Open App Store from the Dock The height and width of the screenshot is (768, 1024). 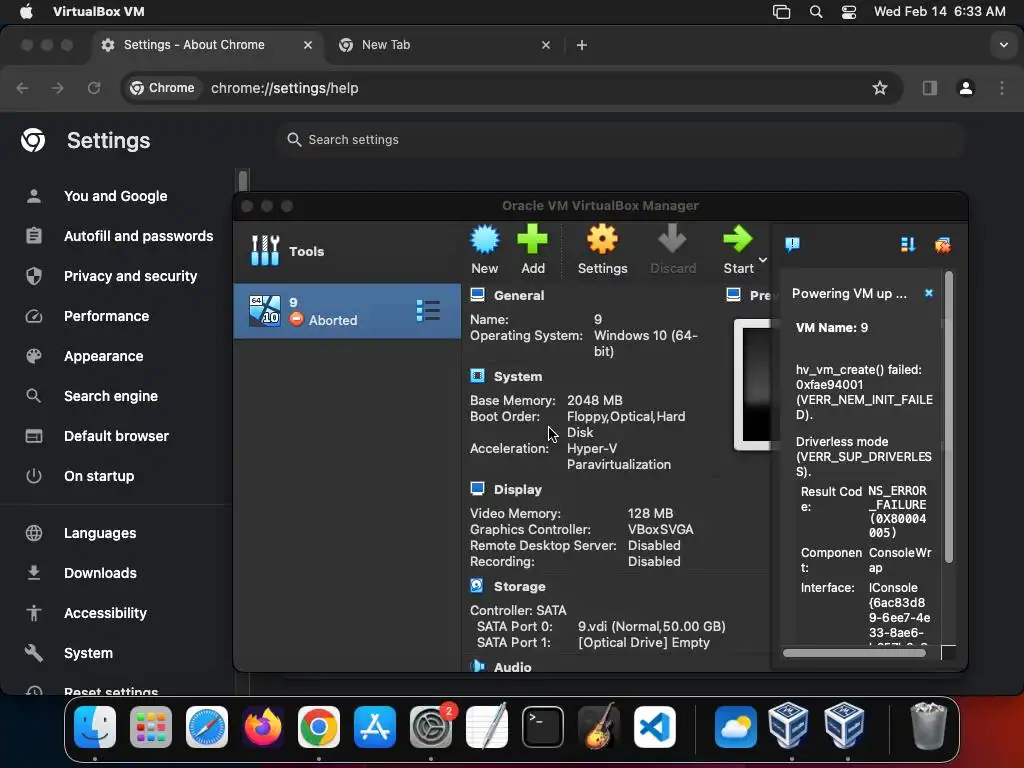point(375,727)
